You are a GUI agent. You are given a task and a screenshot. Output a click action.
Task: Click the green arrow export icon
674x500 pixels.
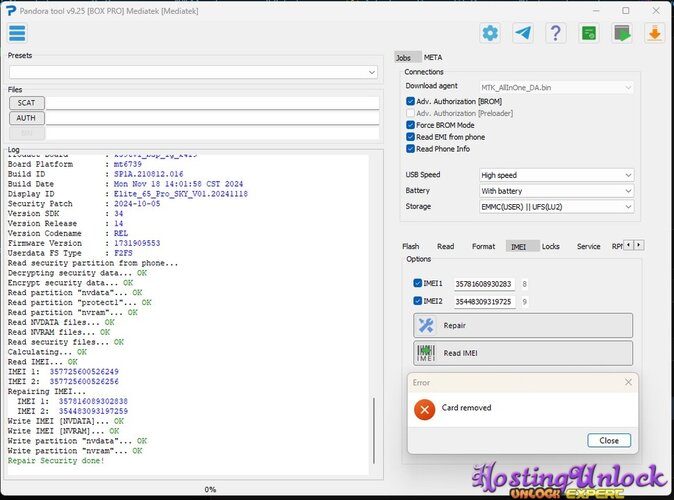click(622, 34)
